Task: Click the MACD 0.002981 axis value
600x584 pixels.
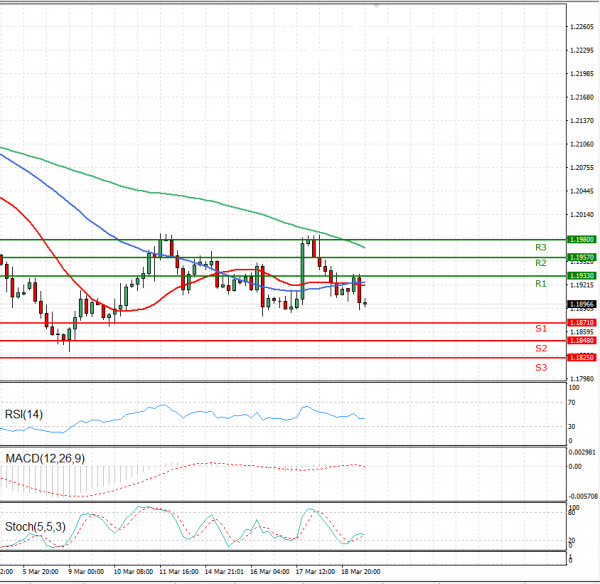Action: 582,452
